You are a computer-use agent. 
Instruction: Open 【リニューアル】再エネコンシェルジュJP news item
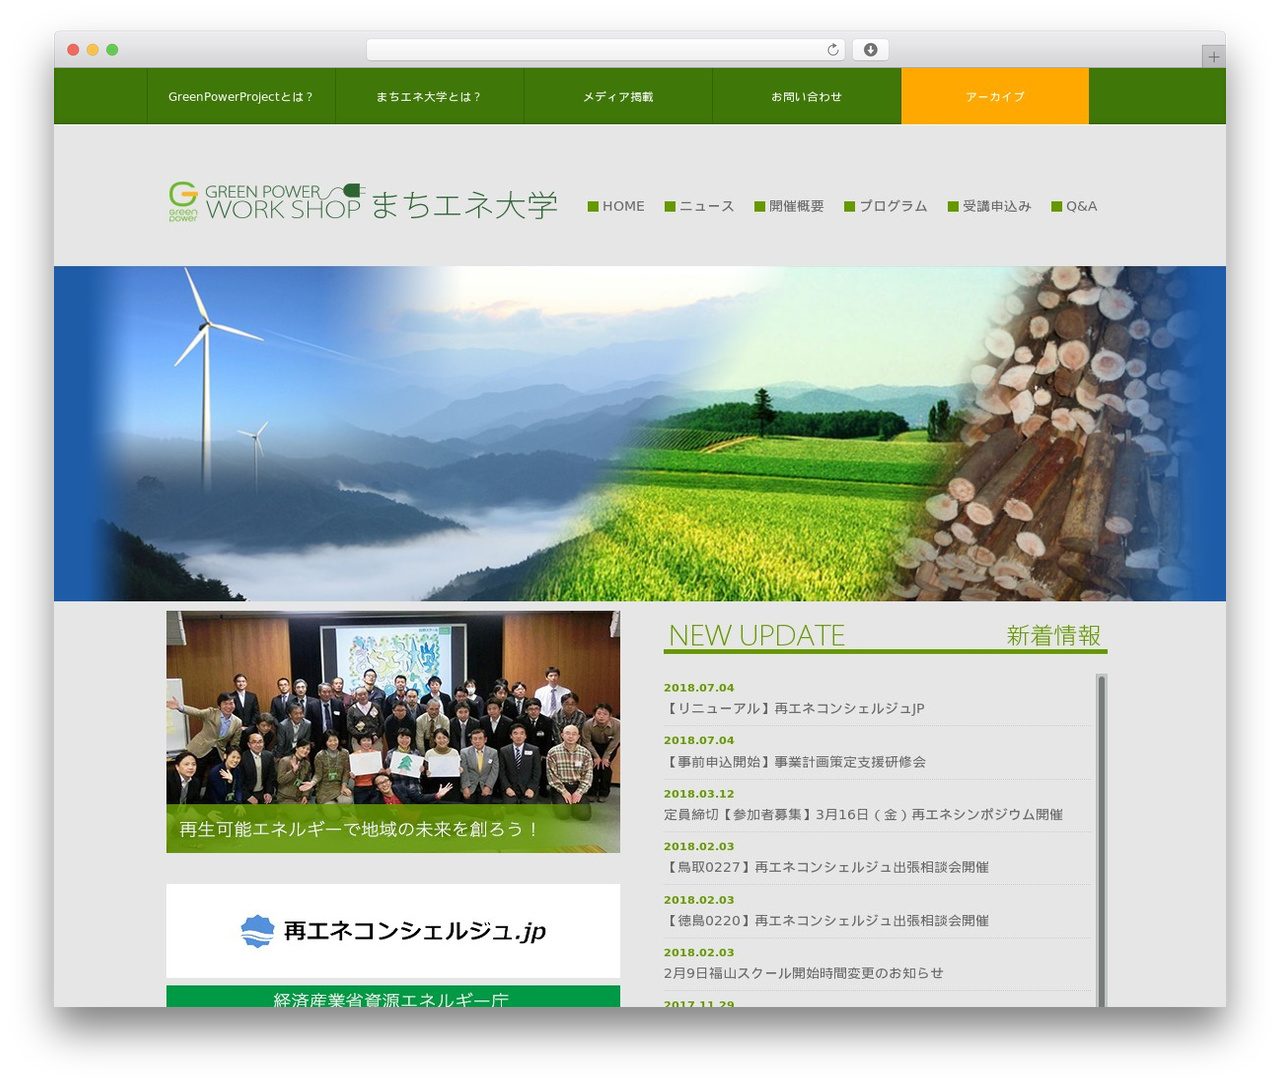click(794, 708)
